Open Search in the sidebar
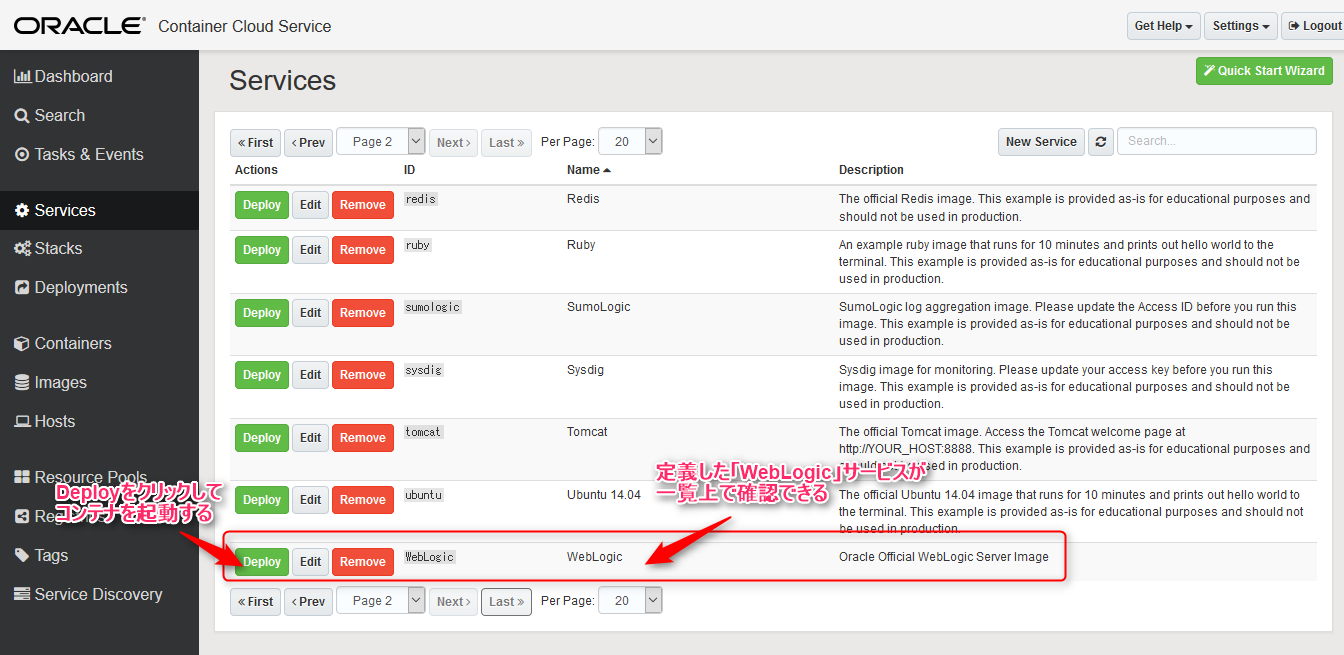1344x655 pixels. point(50,115)
